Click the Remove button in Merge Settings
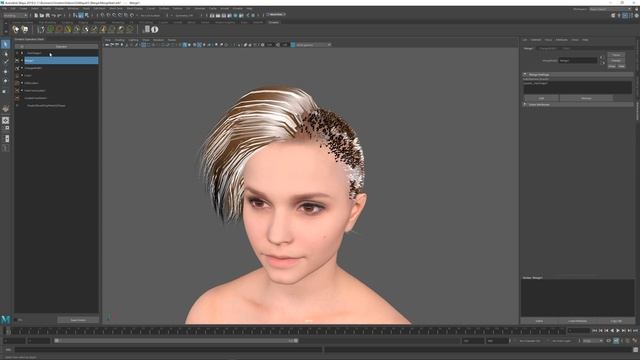640x360 pixels. pyautogui.click(x=586, y=98)
